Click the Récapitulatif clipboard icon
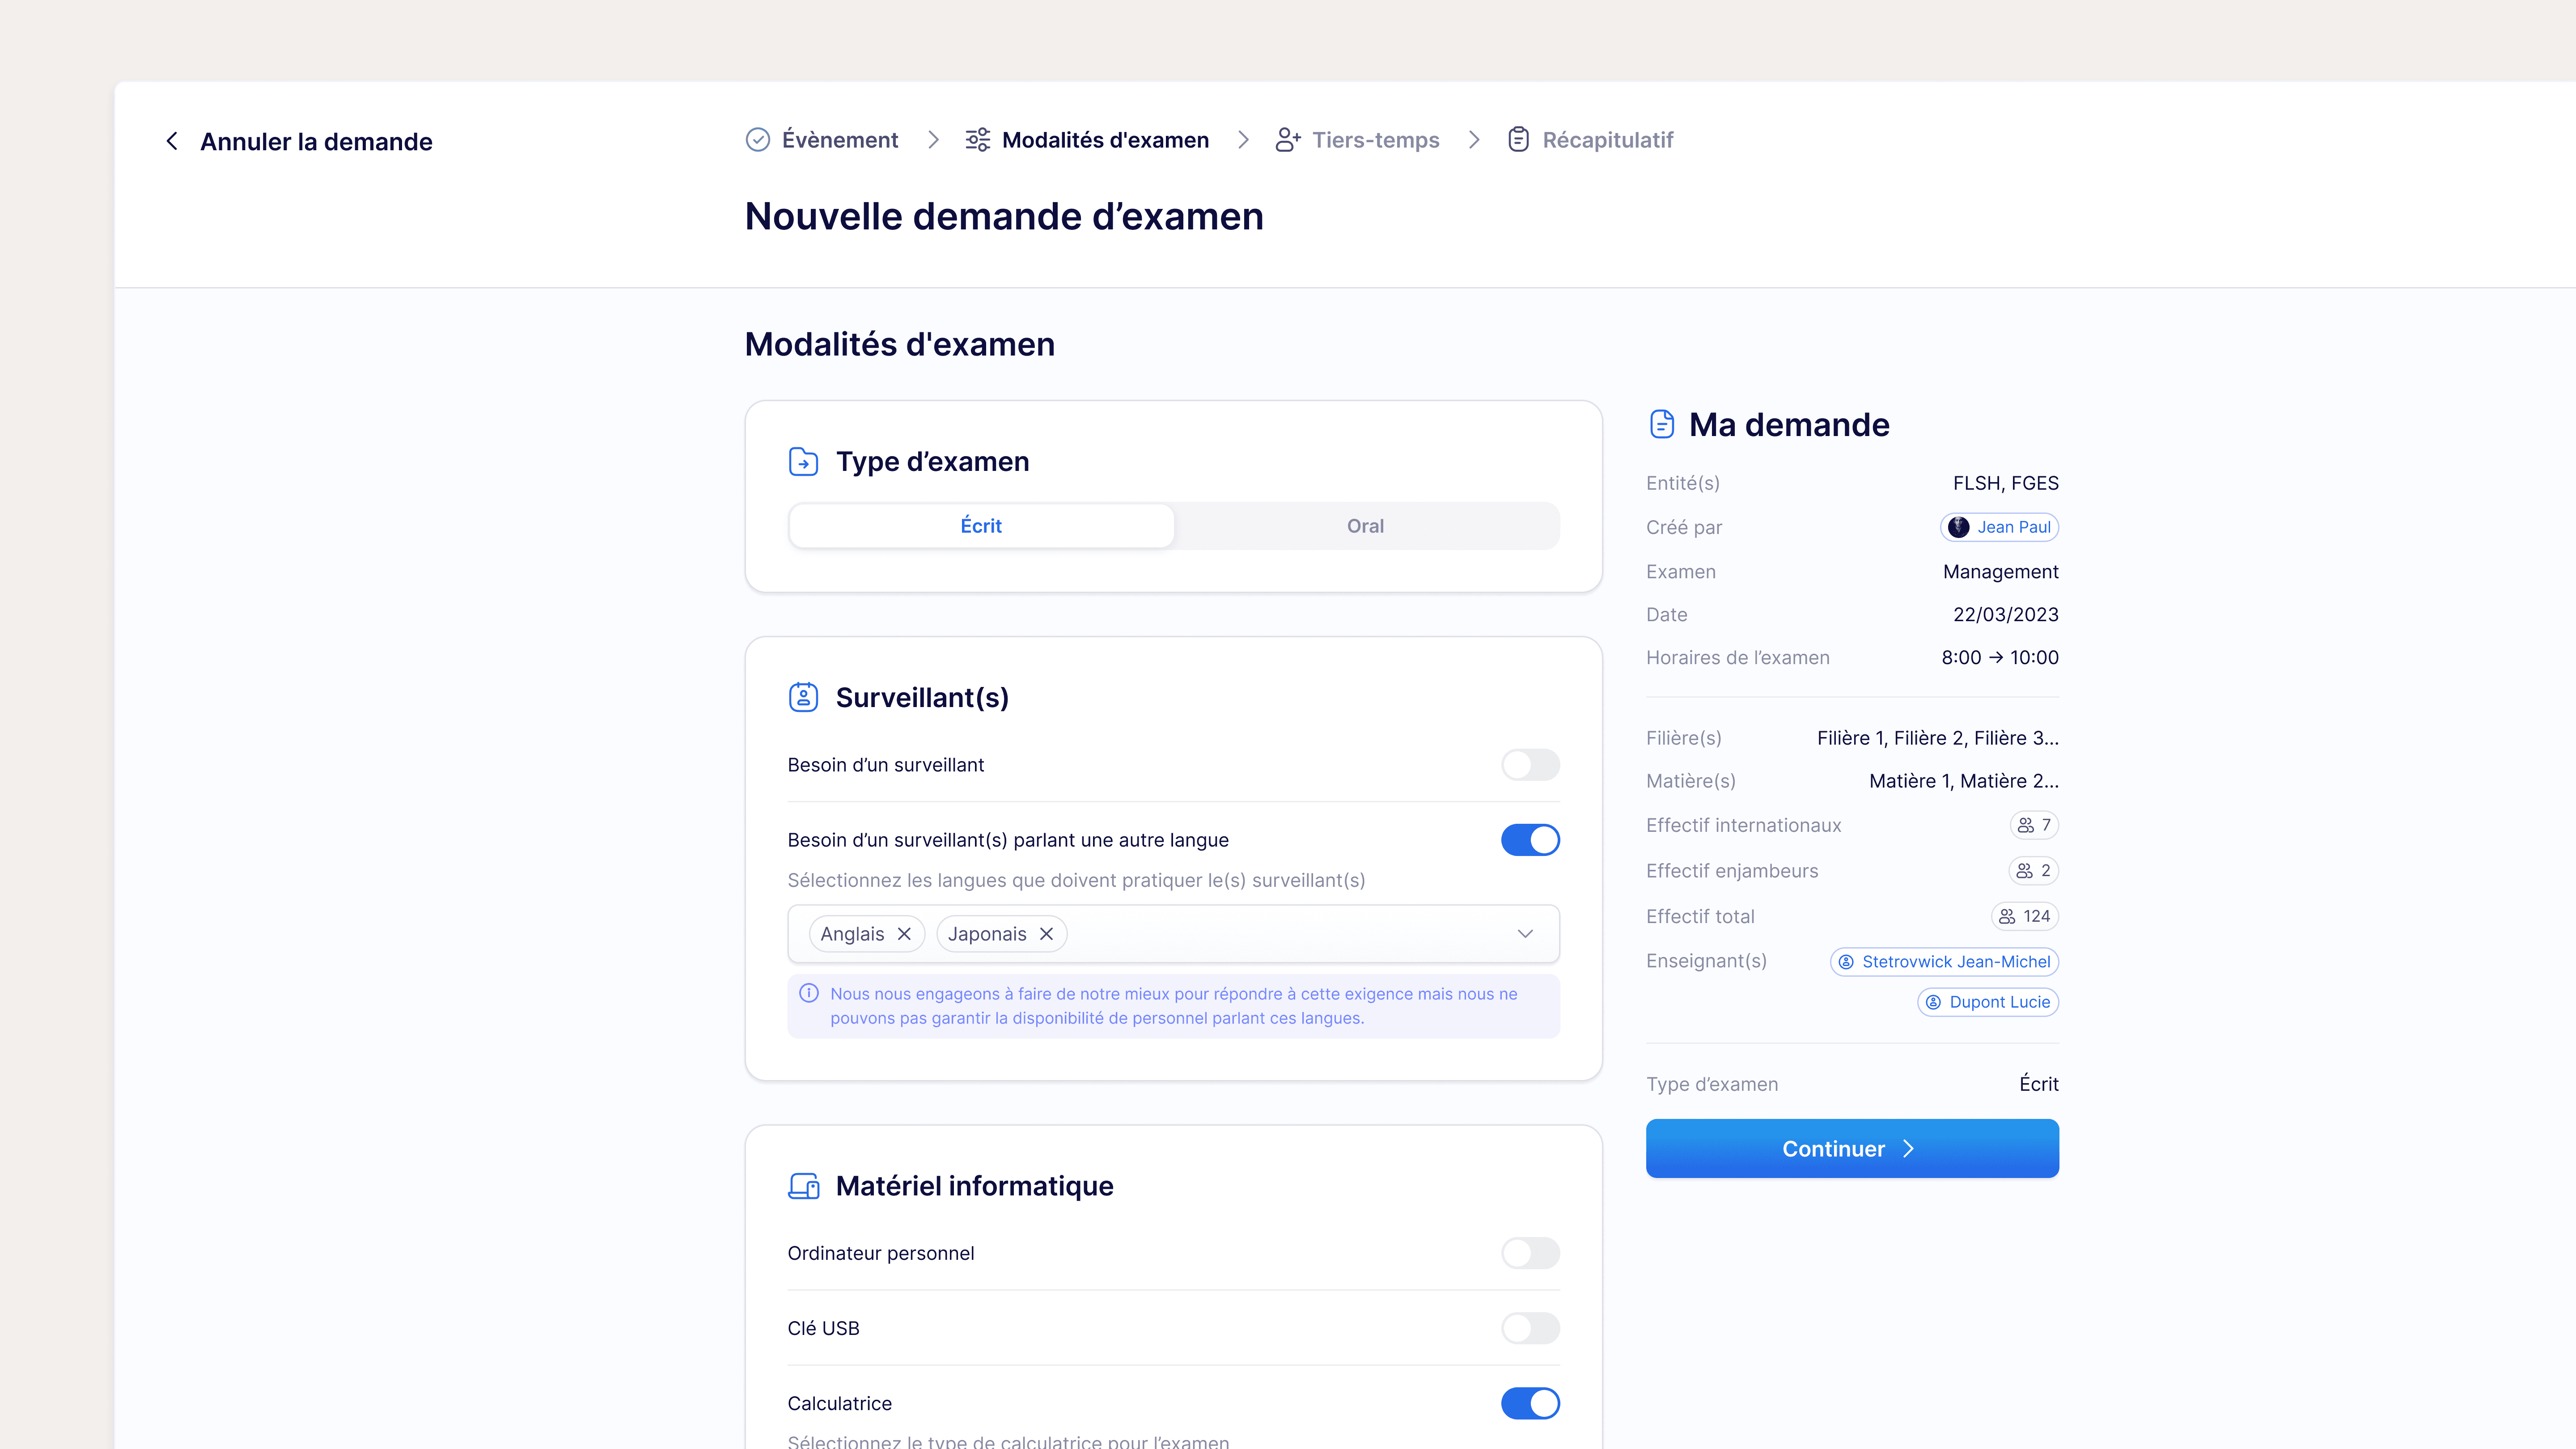Viewport: 2576px width, 1449px height. pos(1518,140)
